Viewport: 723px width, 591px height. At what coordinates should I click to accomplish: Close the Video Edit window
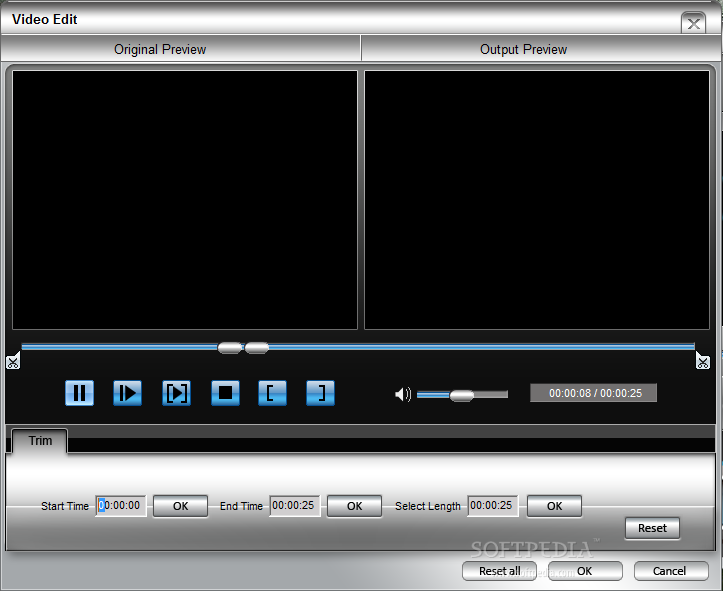[693, 23]
